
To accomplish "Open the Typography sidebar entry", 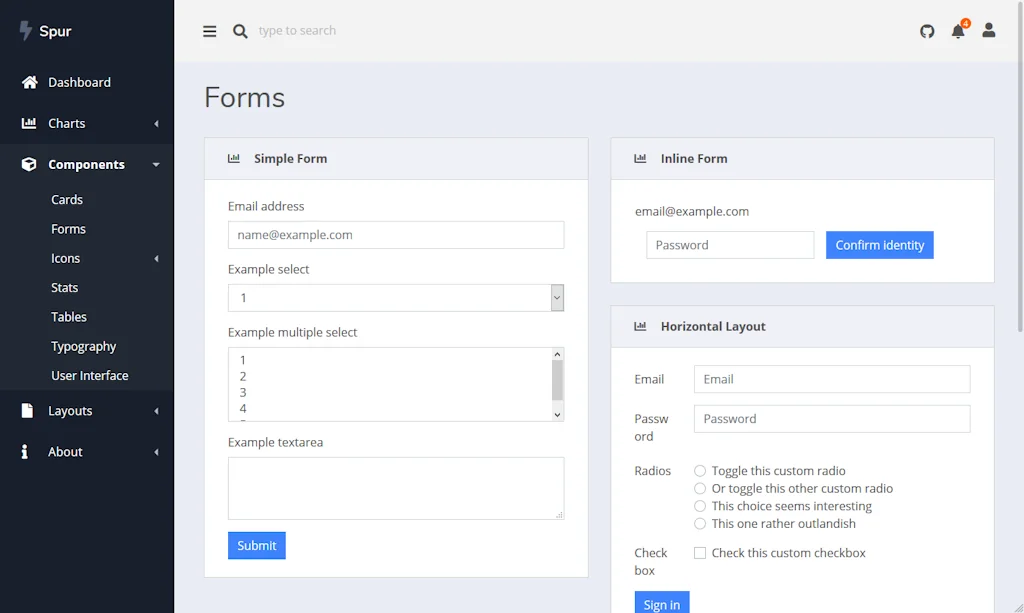I will click(x=83, y=346).
